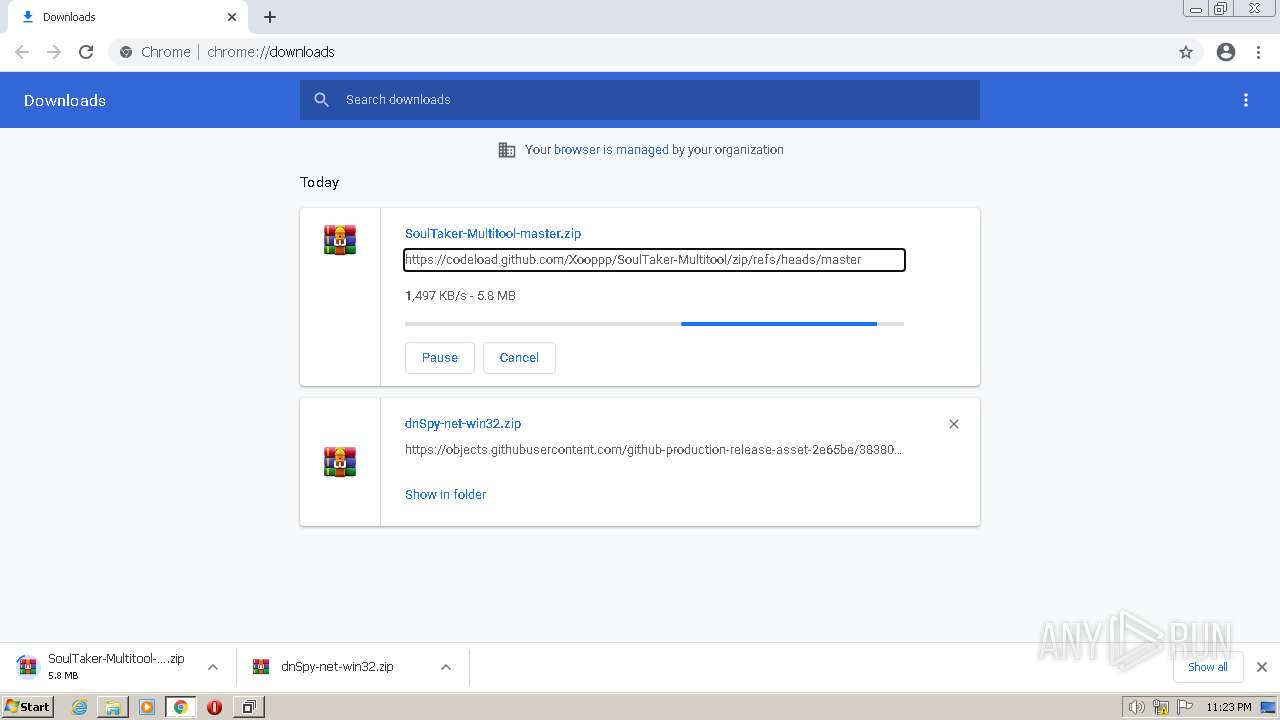Click the 11:23 PM system clock
This screenshot has width=1280, height=720.
1229,707
